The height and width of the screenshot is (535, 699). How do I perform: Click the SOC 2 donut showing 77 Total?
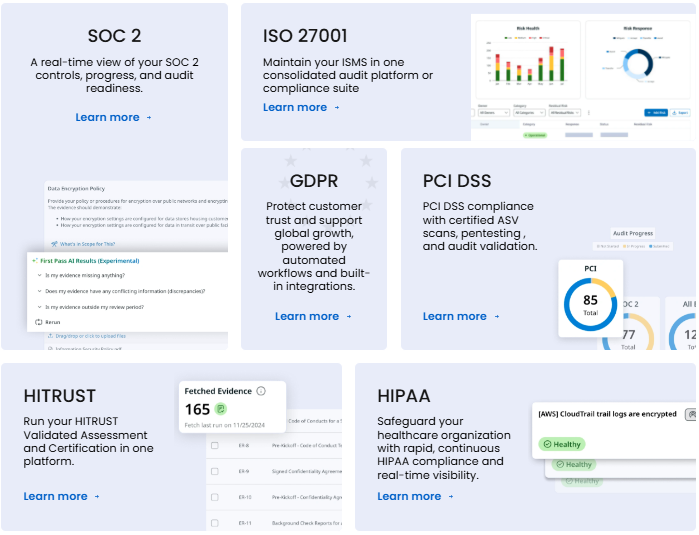629,332
